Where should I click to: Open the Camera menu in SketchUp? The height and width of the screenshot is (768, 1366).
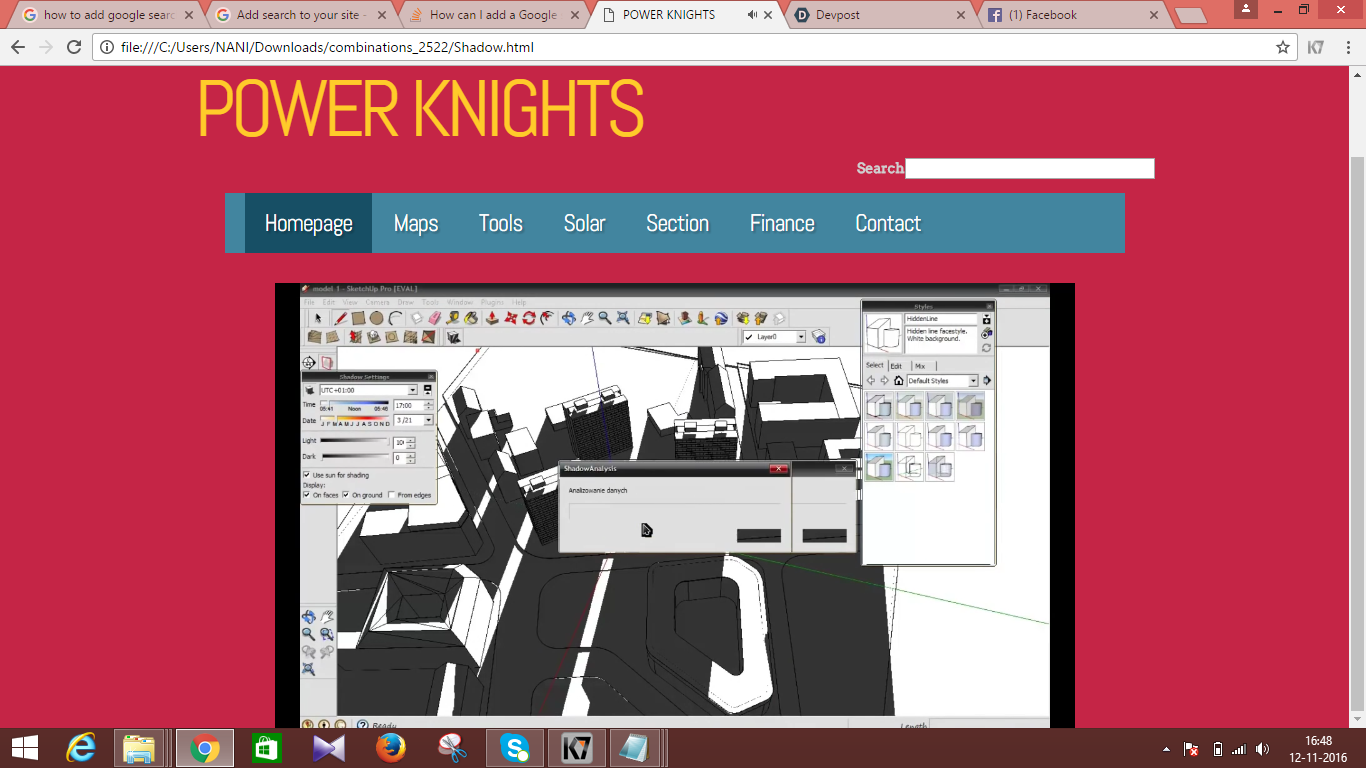point(377,302)
